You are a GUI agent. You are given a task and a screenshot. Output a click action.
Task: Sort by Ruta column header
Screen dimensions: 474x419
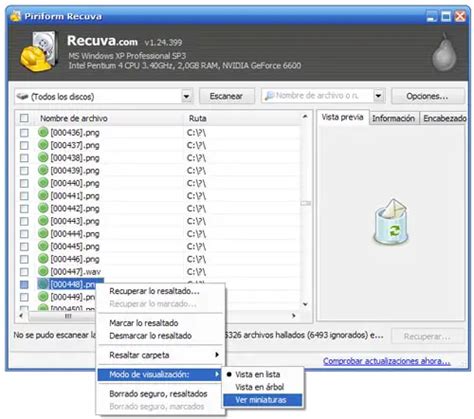(x=198, y=118)
